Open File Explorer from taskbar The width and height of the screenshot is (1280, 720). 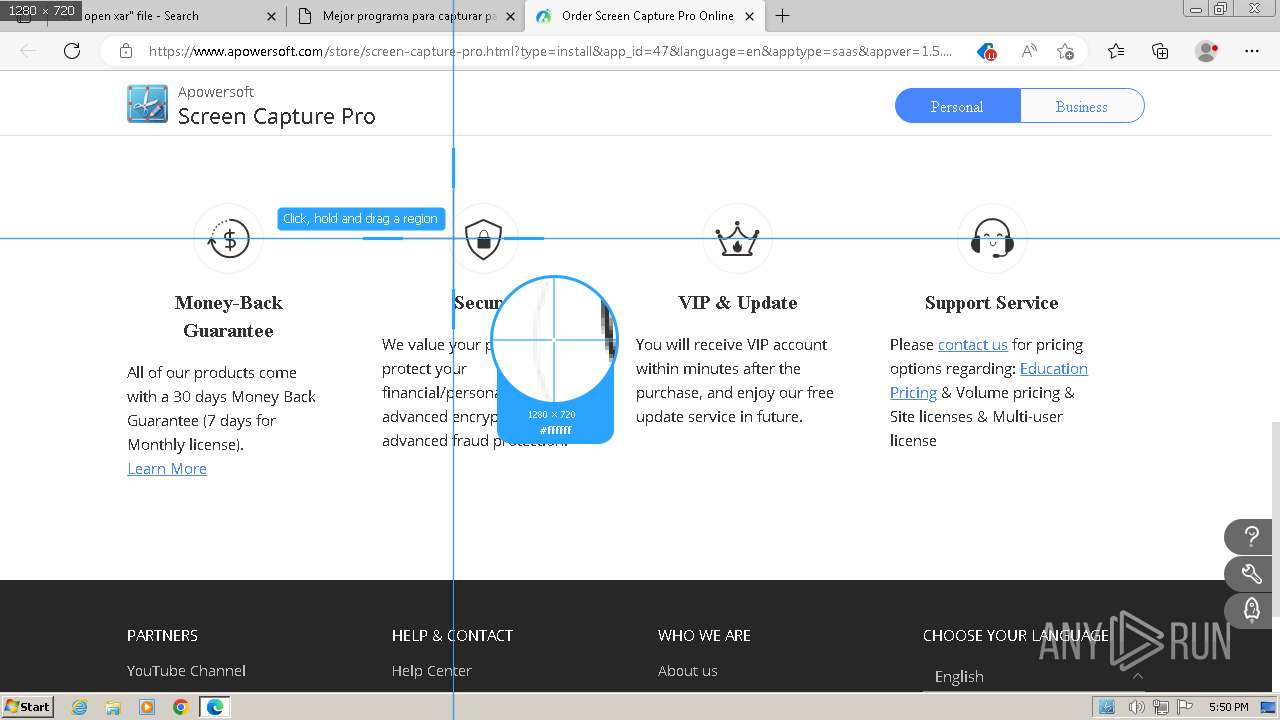point(113,707)
